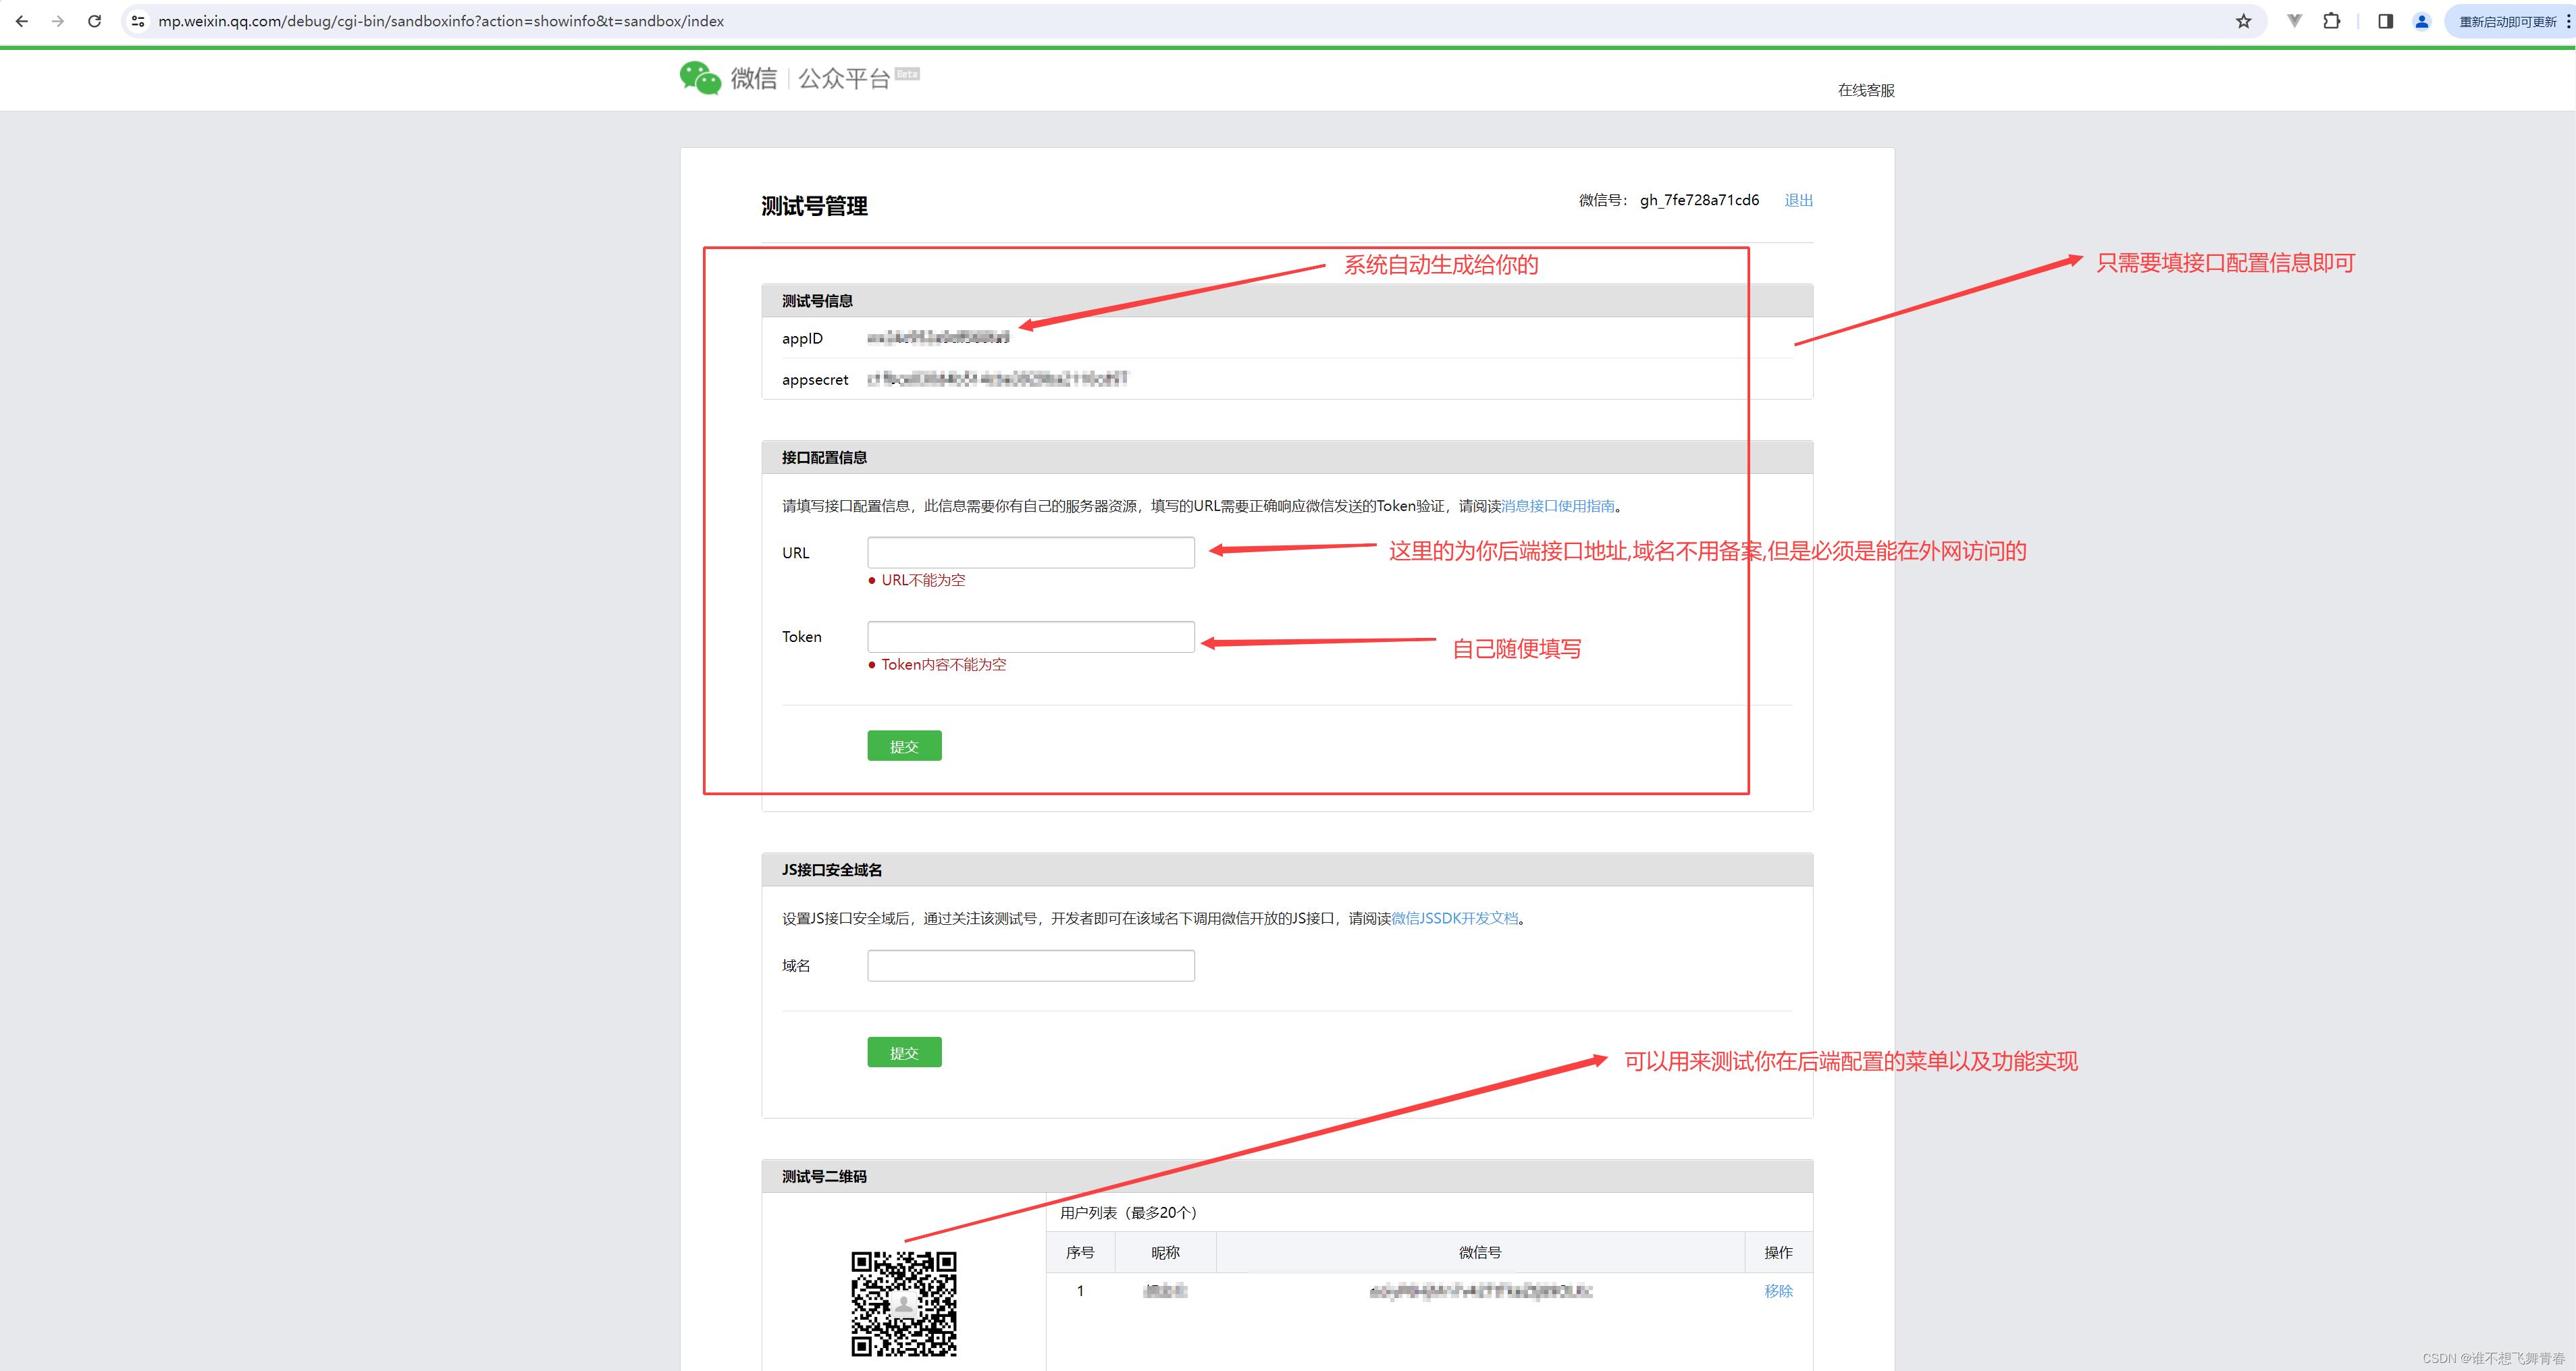The image size is (2576, 1371).
Task: Click the test account QR code
Action: tap(904, 1303)
